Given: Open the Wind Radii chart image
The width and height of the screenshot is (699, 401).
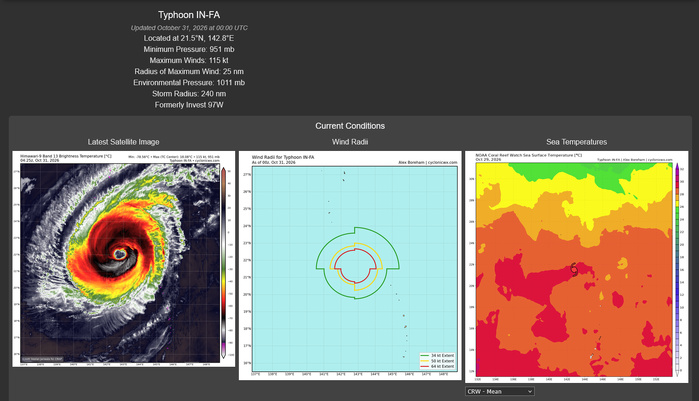Looking at the screenshot, I should click(x=350, y=266).
